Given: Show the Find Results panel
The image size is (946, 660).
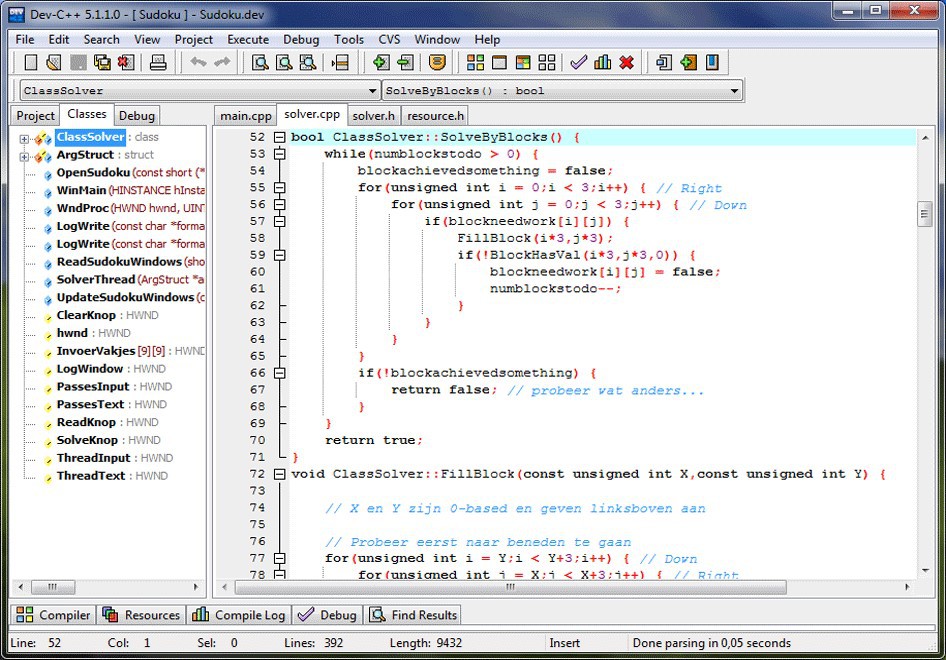Looking at the screenshot, I should click(413, 615).
